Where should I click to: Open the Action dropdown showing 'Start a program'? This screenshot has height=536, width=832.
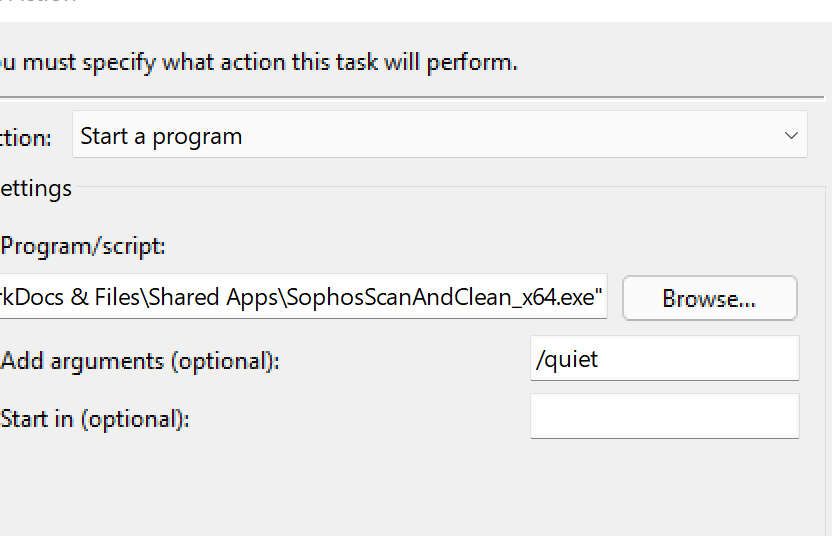tap(438, 136)
